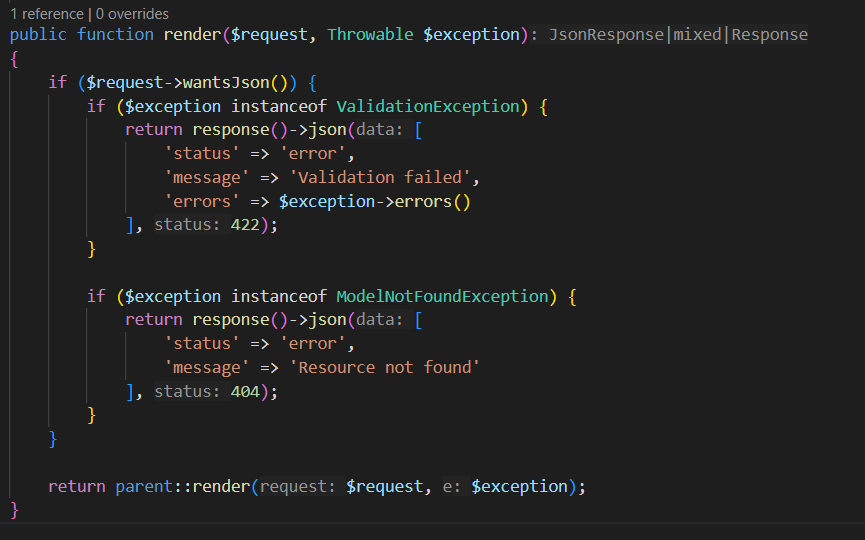Image resolution: width=865 pixels, height=540 pixels.
Task: Click the Throwable type hint
Action: coord(371,34)
